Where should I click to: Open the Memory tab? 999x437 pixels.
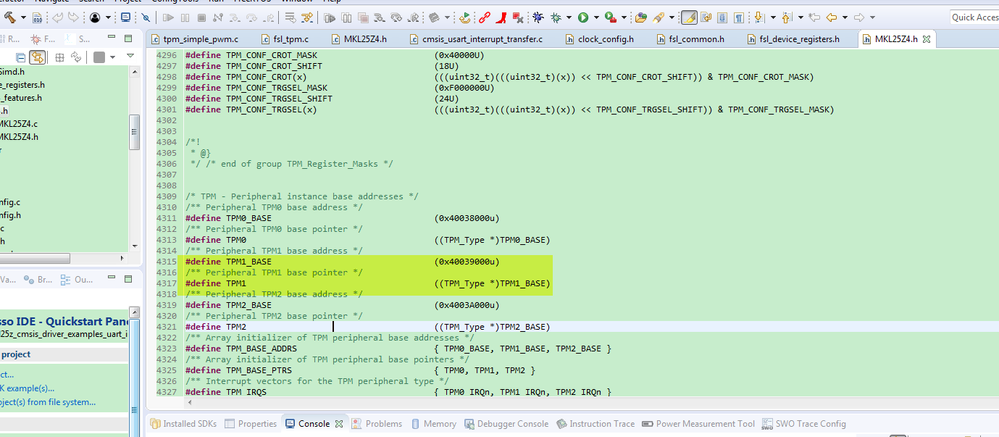(x=434, y=424)
